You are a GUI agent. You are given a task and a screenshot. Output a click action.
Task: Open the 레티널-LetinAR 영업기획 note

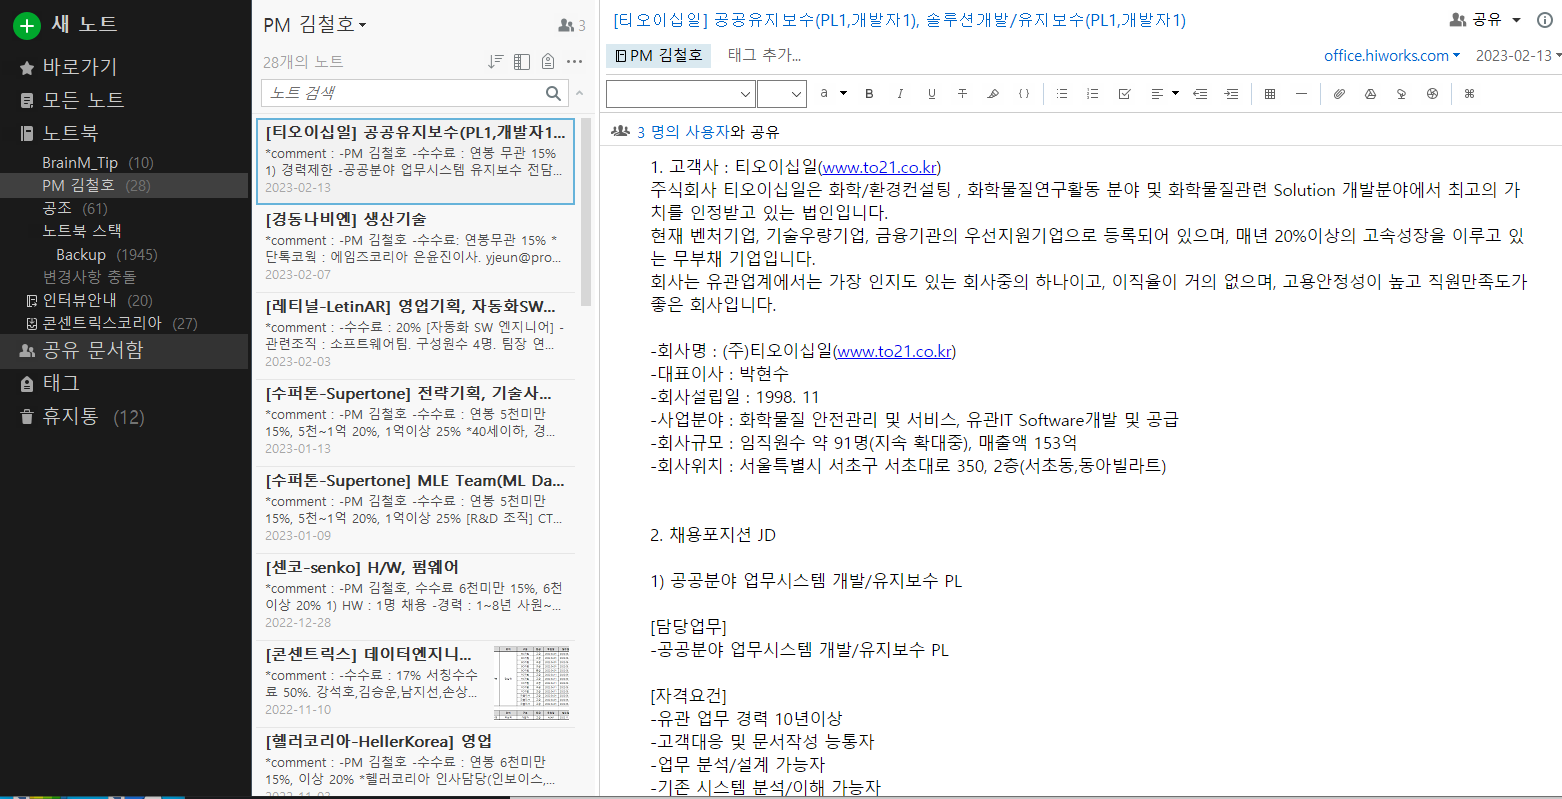click(x=415, y=335)
